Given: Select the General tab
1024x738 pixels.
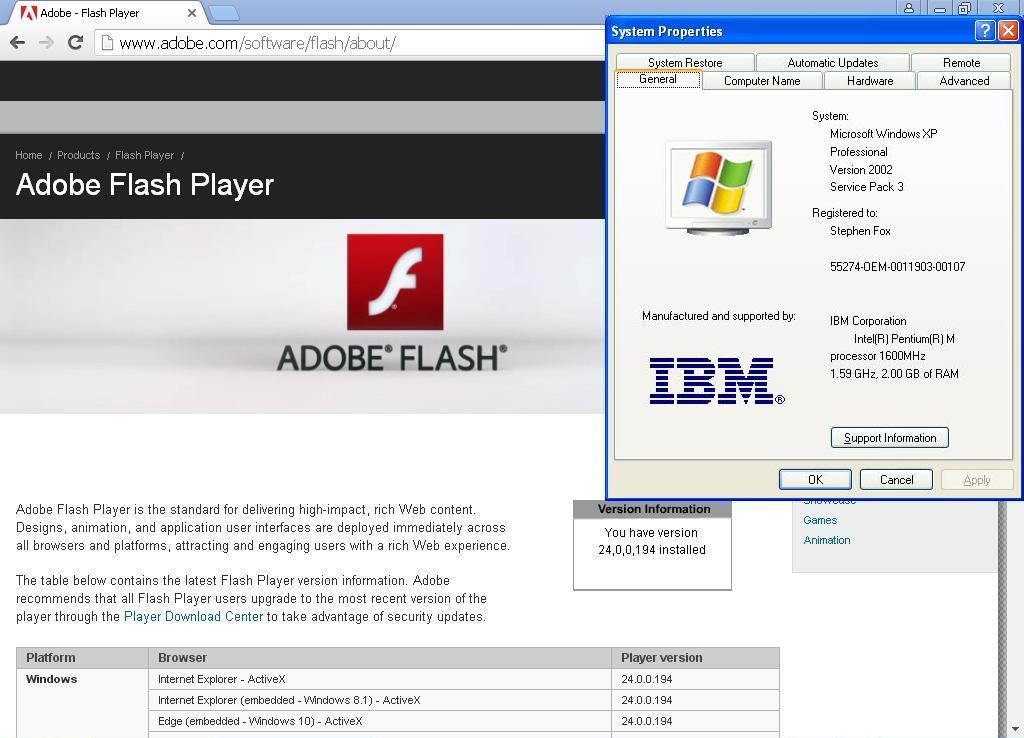Looking at the screenshot, I should click(658, 79).
